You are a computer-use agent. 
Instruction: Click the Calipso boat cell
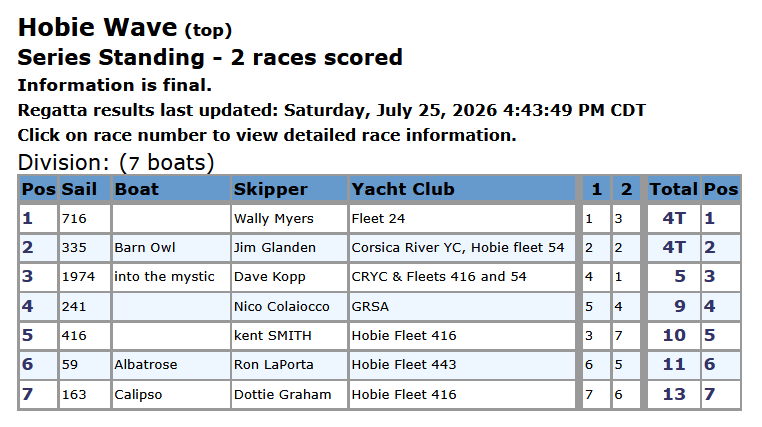pyautogui.click(x=171, y=394)
